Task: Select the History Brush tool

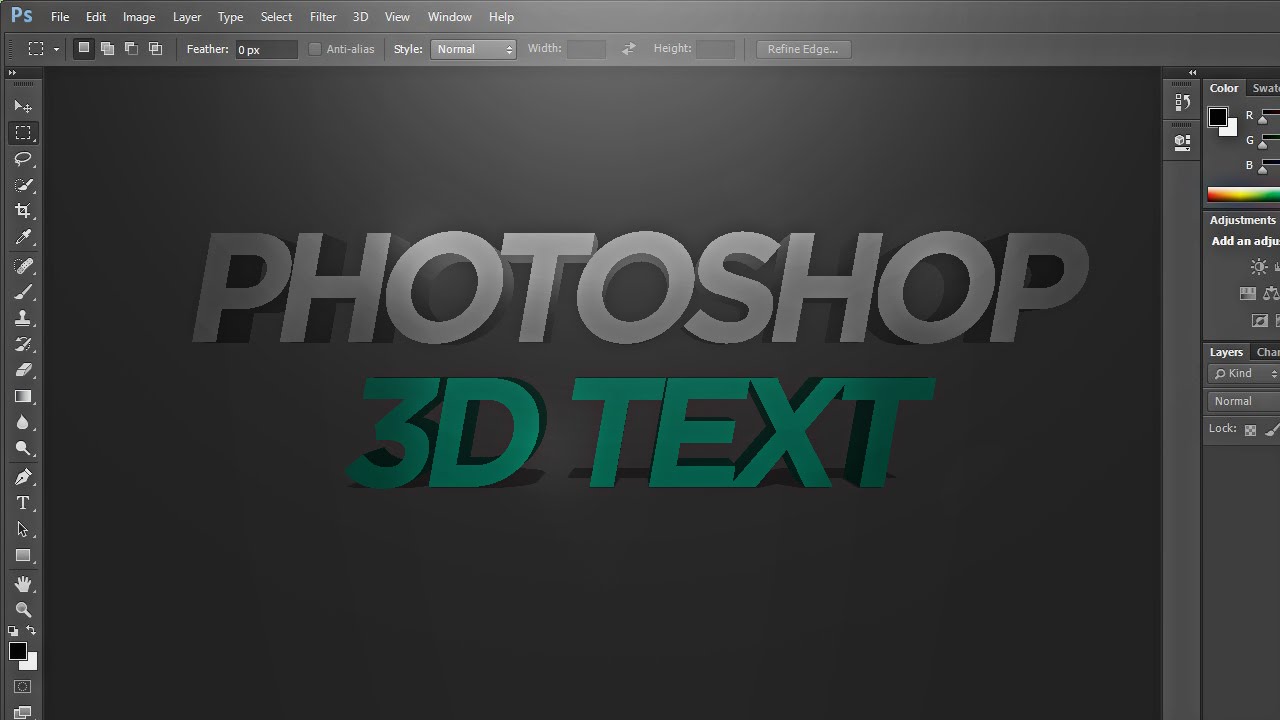Action: (x=23, y=344)
